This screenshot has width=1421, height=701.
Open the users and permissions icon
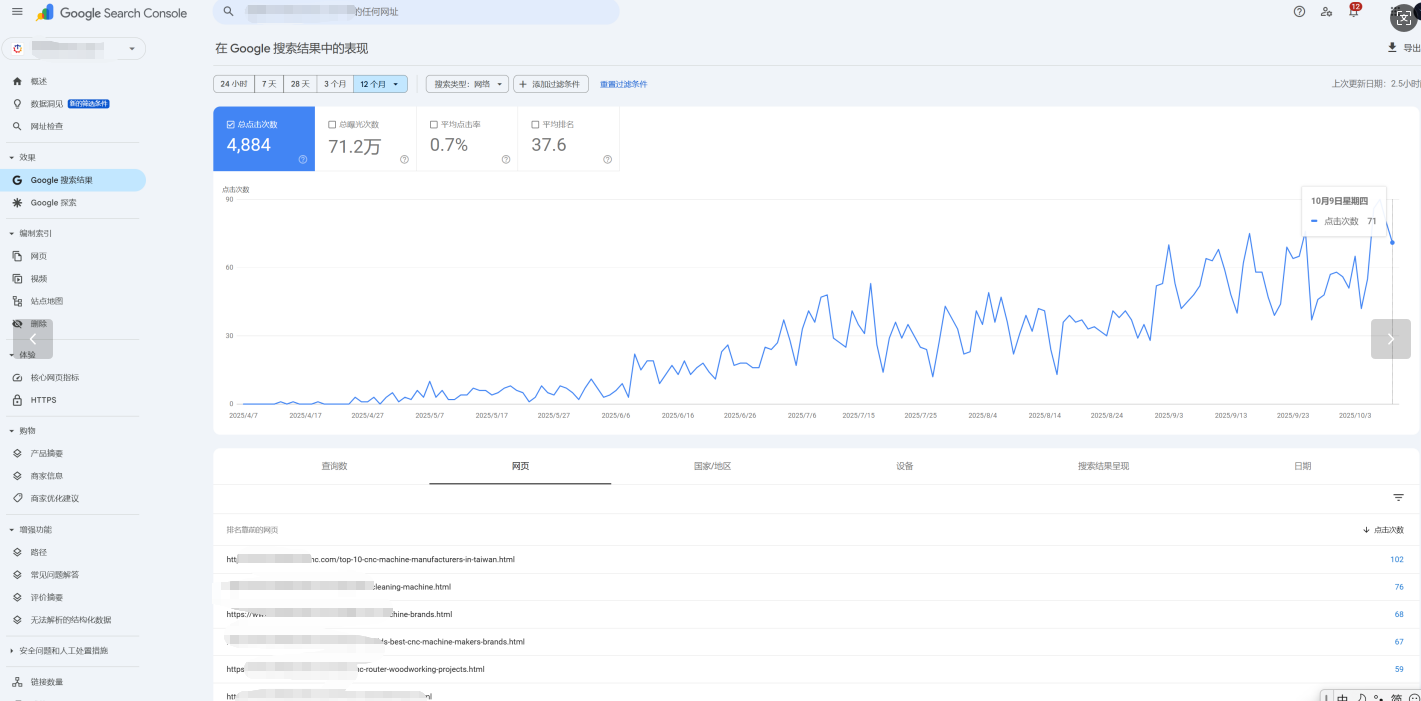tap(1326, 12)
